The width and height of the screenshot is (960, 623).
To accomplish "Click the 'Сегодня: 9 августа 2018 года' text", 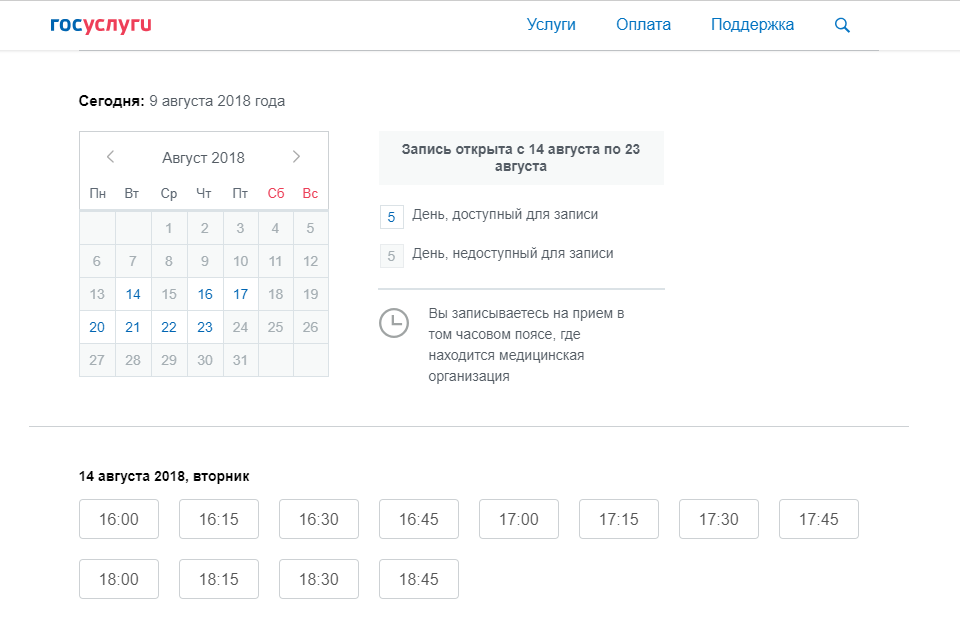I will 182,101.
